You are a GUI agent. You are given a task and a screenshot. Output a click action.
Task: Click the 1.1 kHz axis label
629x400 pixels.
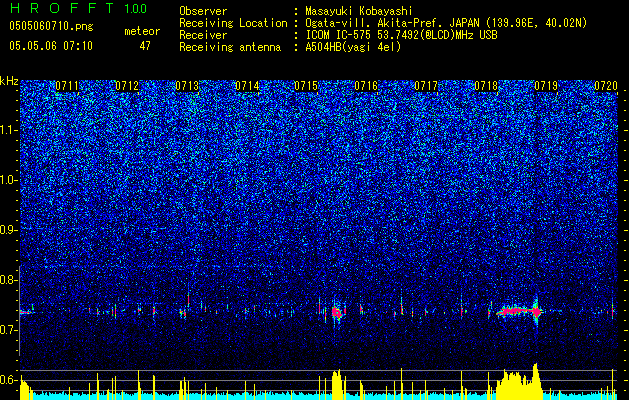coord(8,130)
